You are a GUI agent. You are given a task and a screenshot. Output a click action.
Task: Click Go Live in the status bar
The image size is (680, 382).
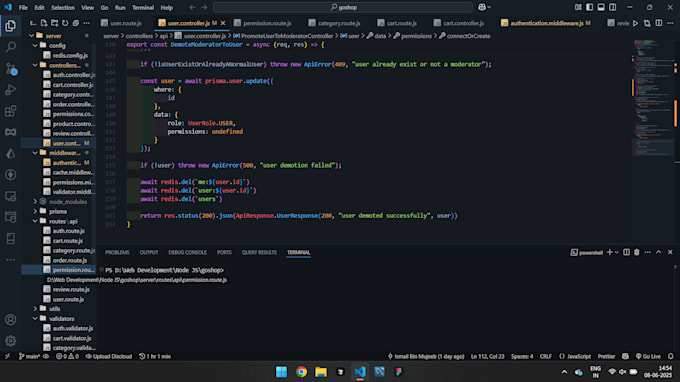click(x=648, y=356)
